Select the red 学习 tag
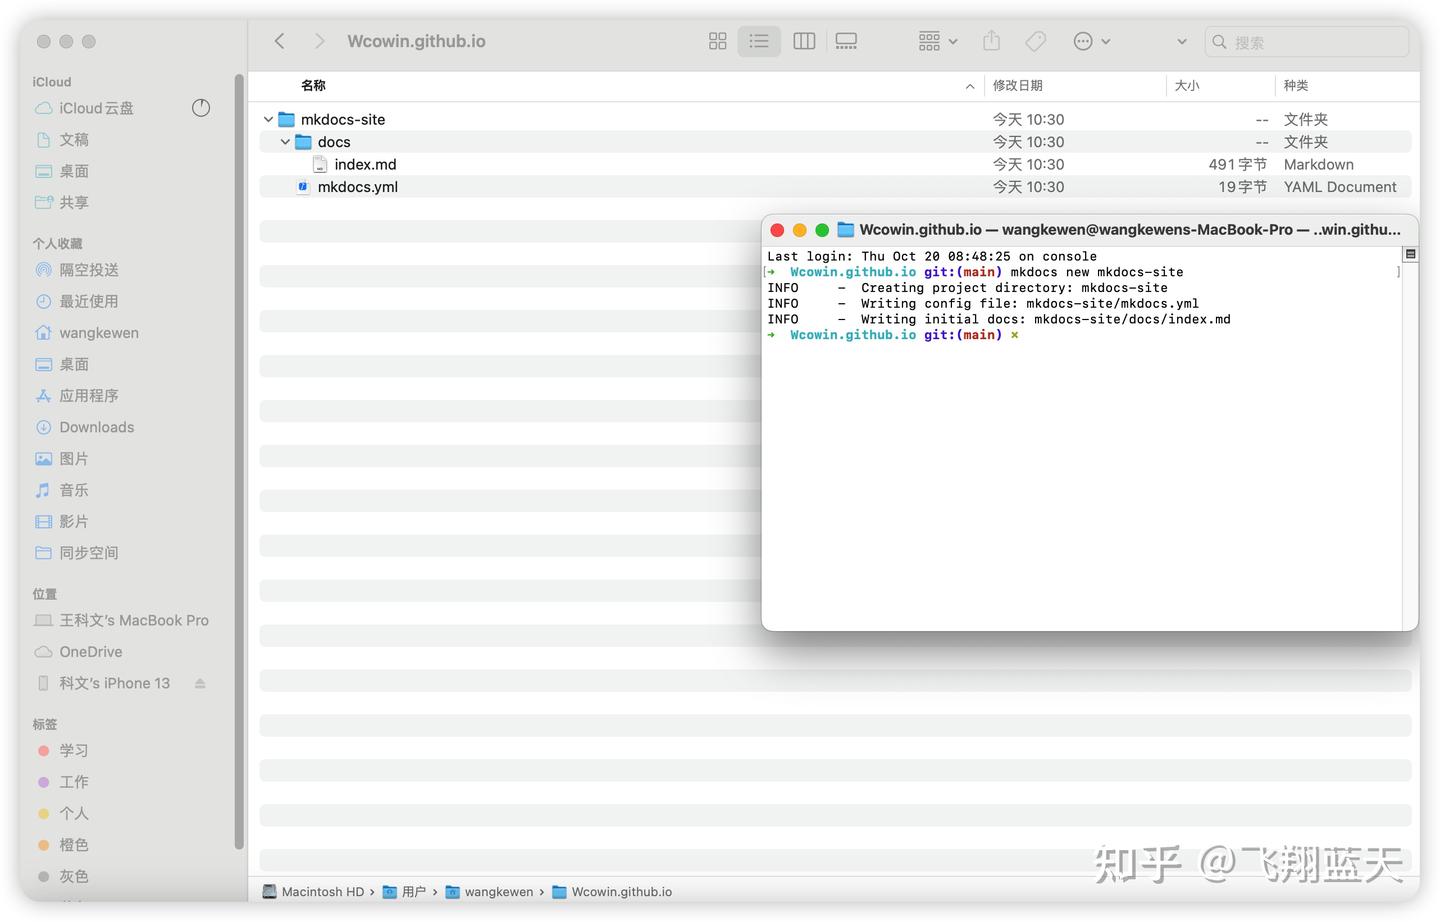The height and width of the screenshot is (922, 1440). click(73, 750)
